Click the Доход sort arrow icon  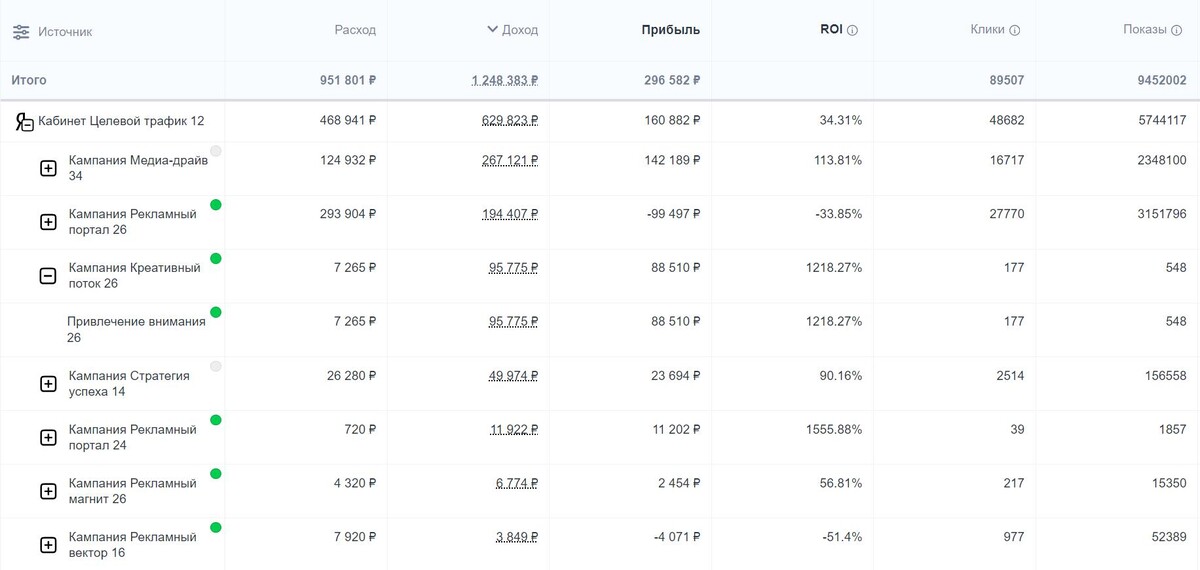point(492,30)
